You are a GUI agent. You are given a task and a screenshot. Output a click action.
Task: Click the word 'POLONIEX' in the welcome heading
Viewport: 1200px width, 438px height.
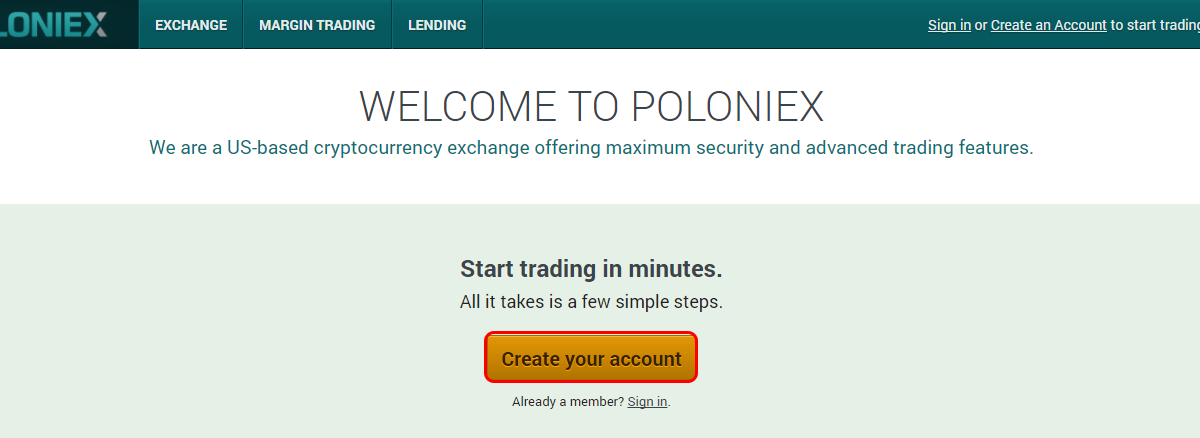(x=727, y=106)
